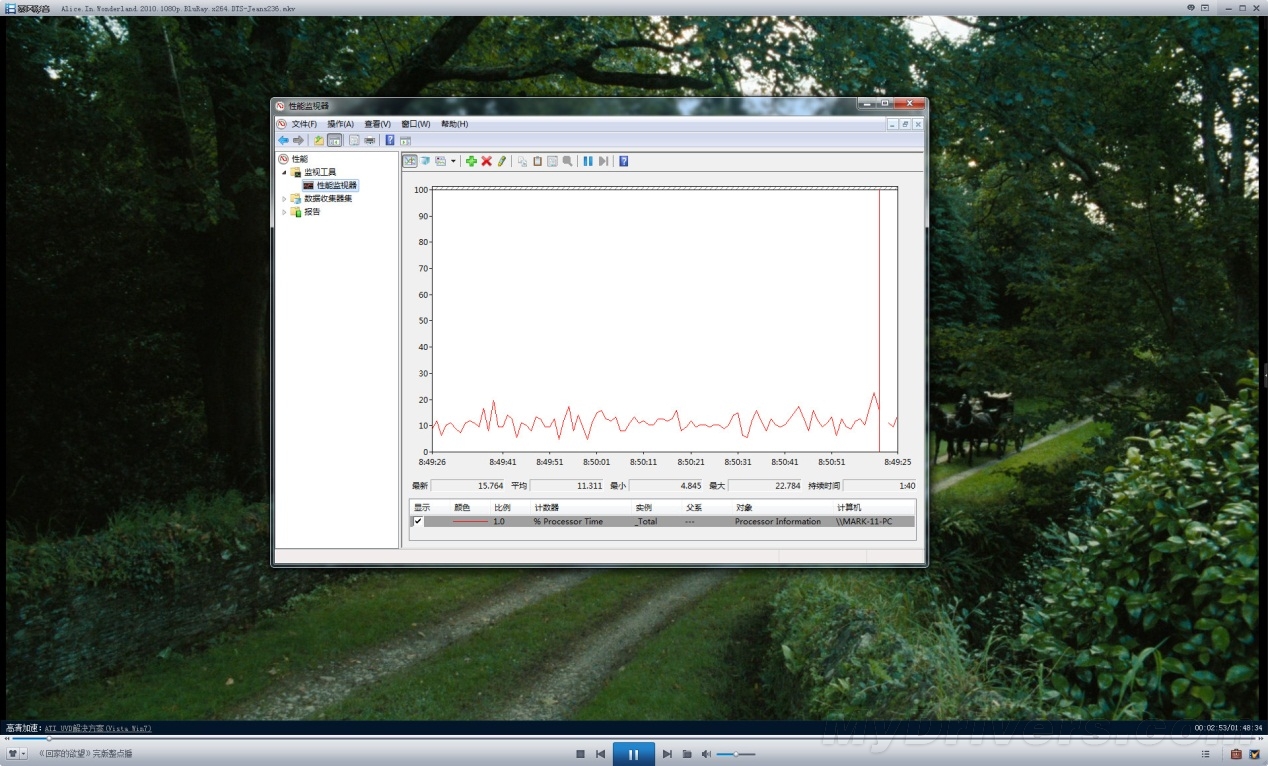Click the back arrow in the console toolbar
This screenshot has height=766, width=1268.
(x=284, y=141)
